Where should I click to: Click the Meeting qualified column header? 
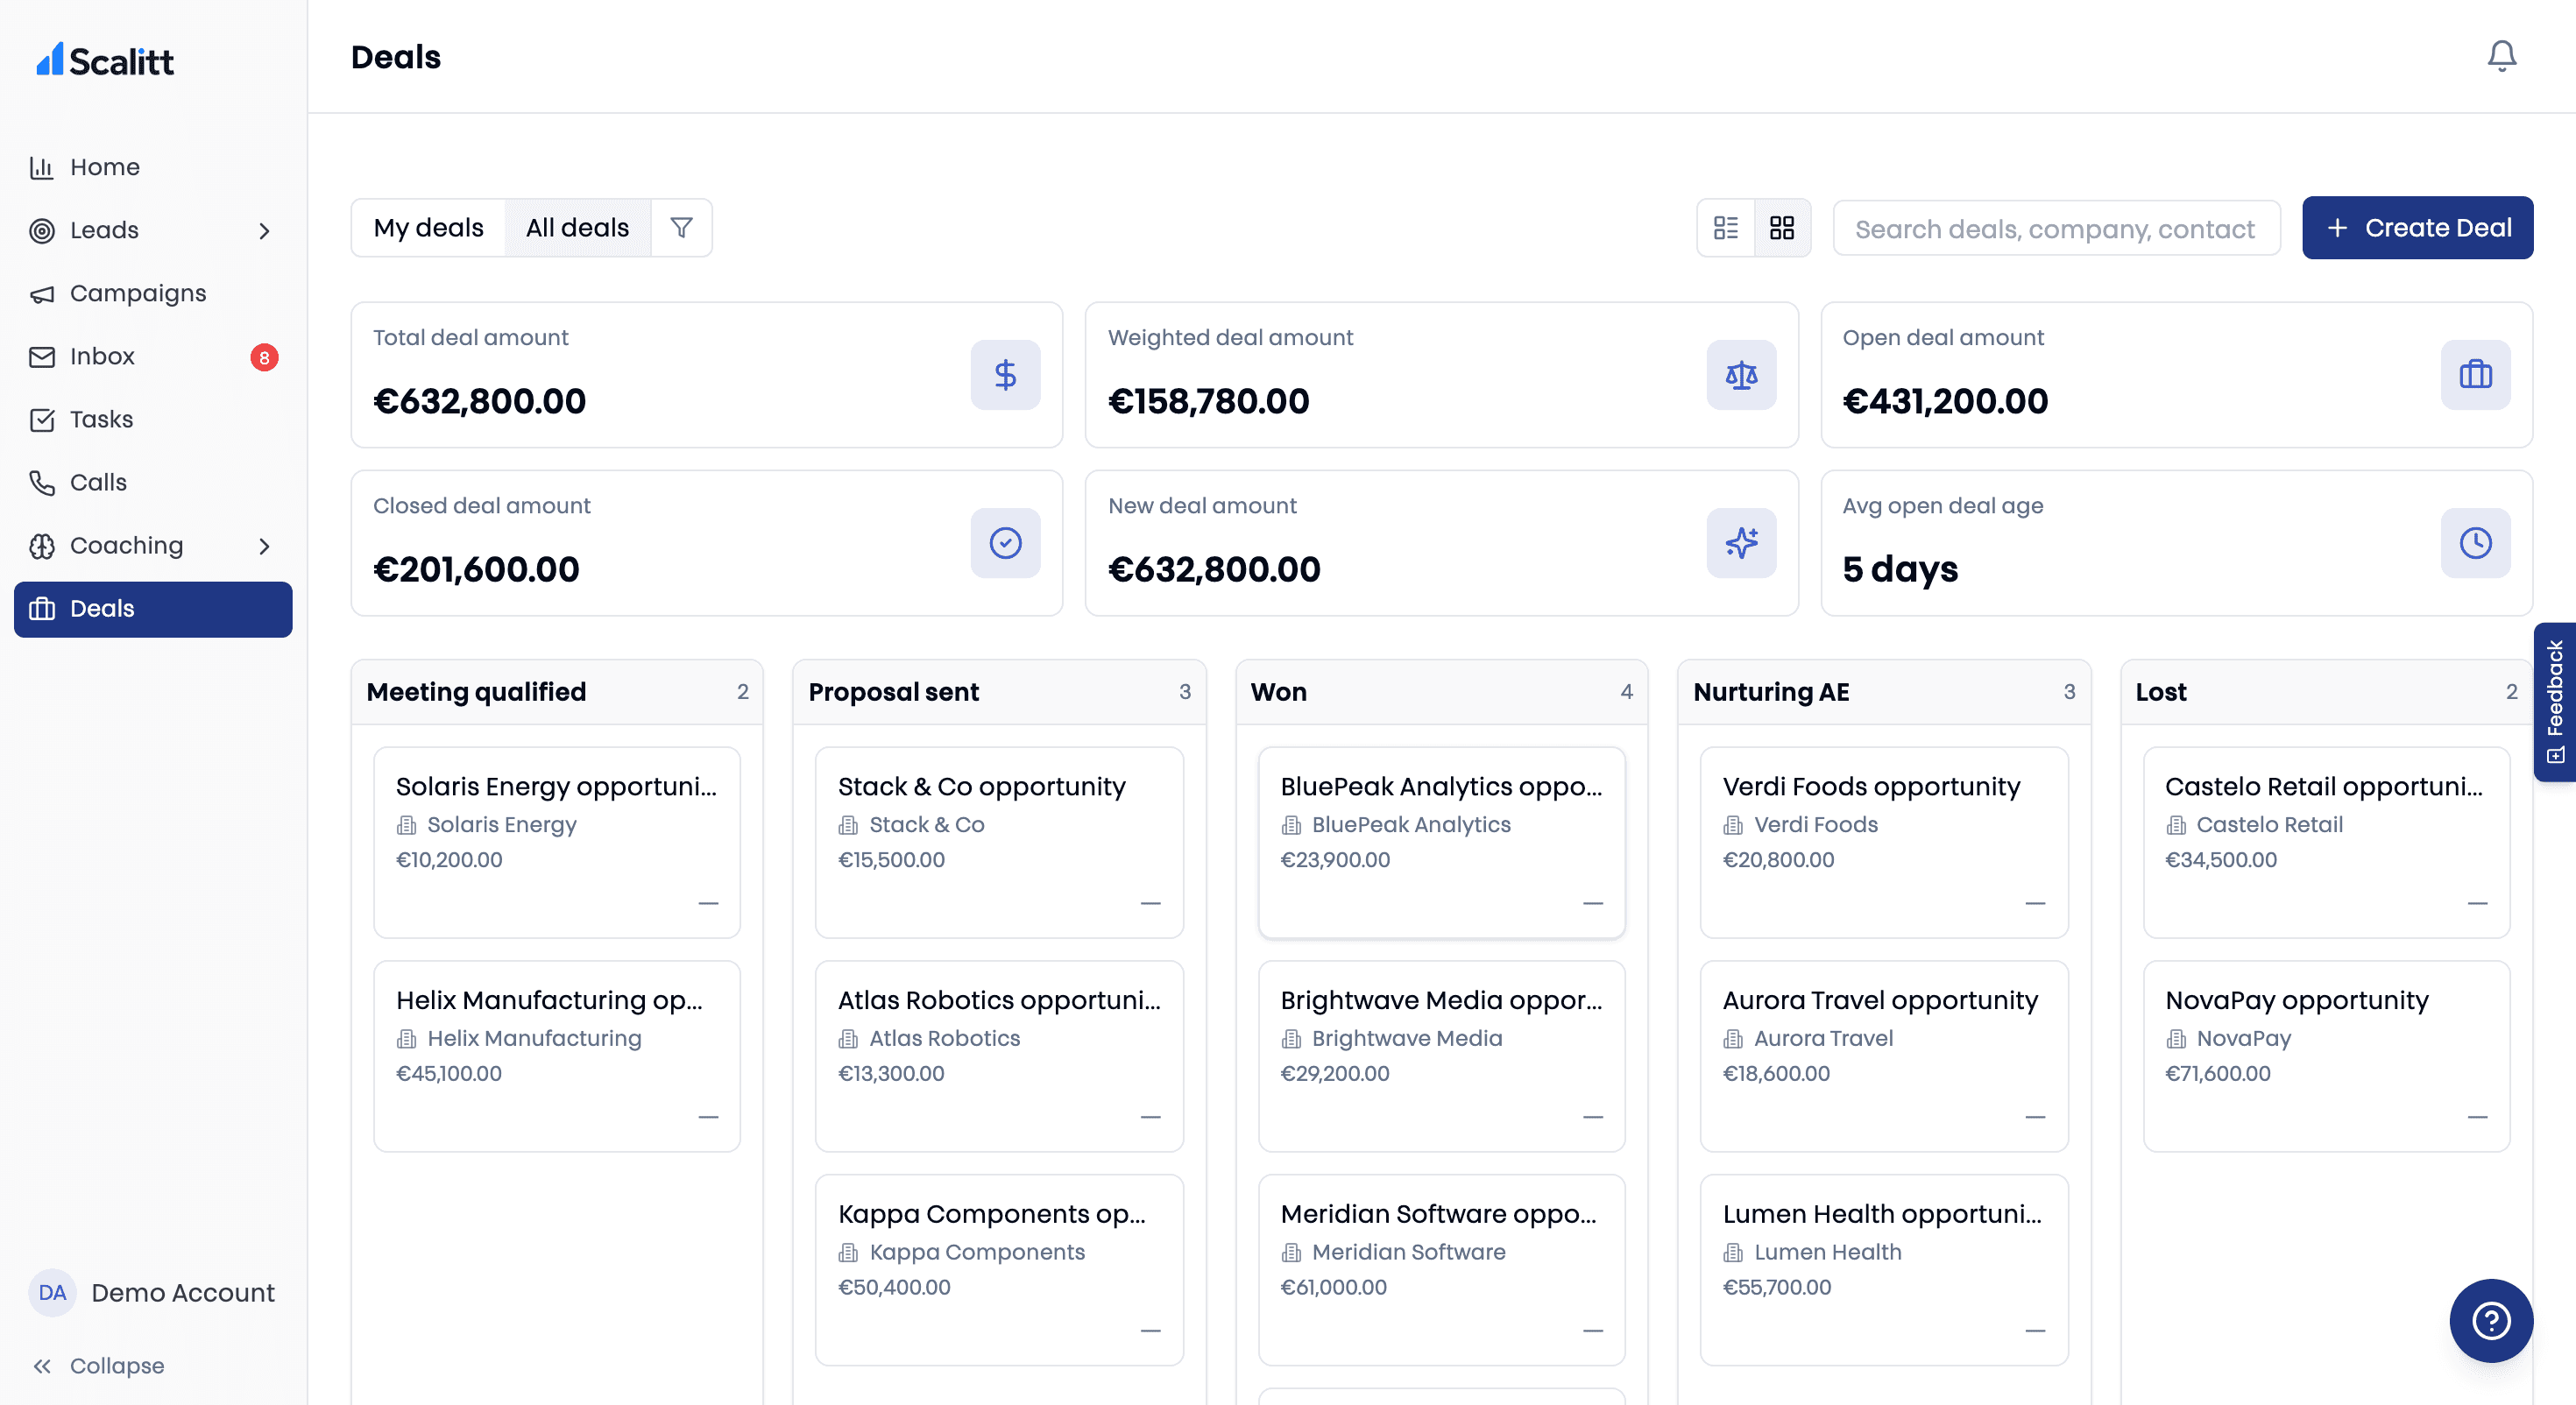click(x=557, y=692)
